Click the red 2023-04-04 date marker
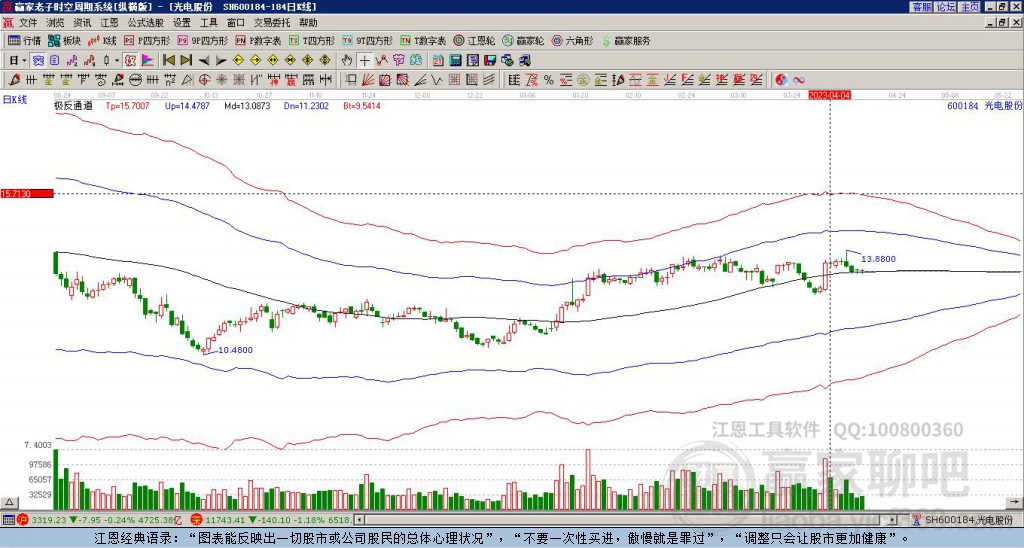 829,95
